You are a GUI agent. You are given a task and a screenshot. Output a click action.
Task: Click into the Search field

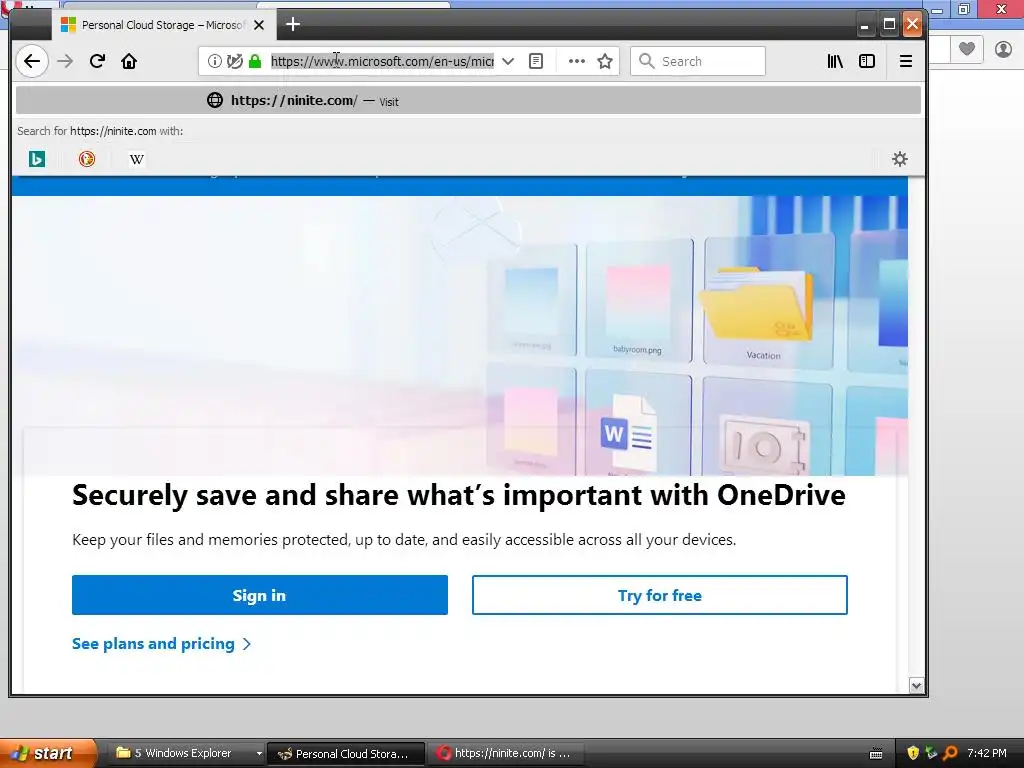coord(697,61)
